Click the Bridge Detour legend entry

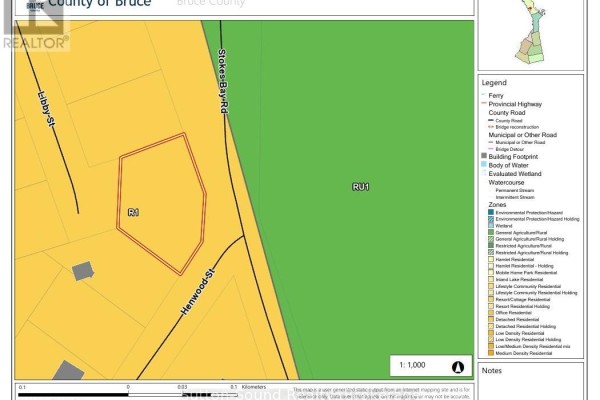point(510,149)
